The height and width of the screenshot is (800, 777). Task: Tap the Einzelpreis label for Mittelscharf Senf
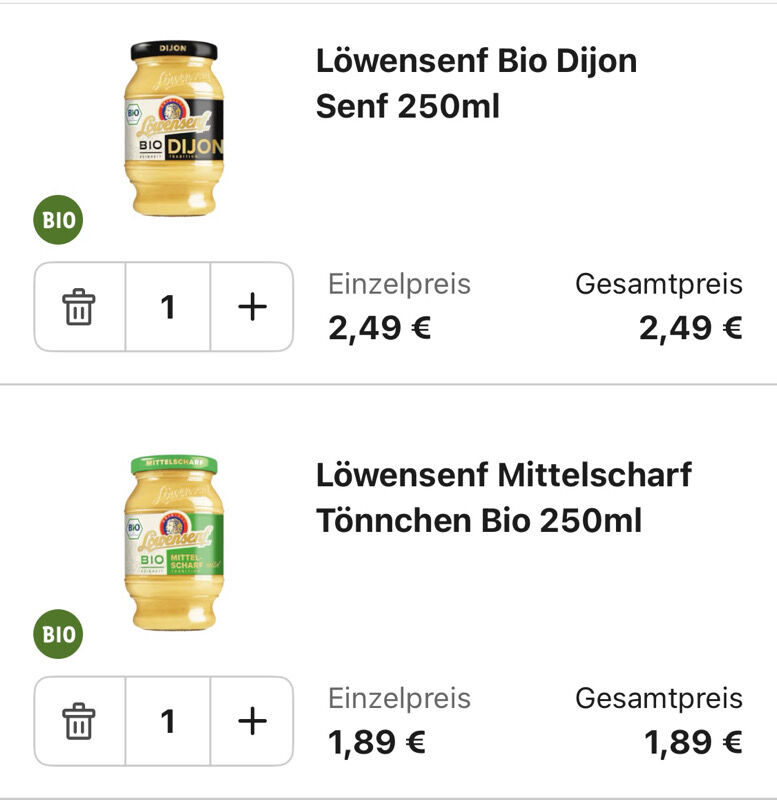399,699
